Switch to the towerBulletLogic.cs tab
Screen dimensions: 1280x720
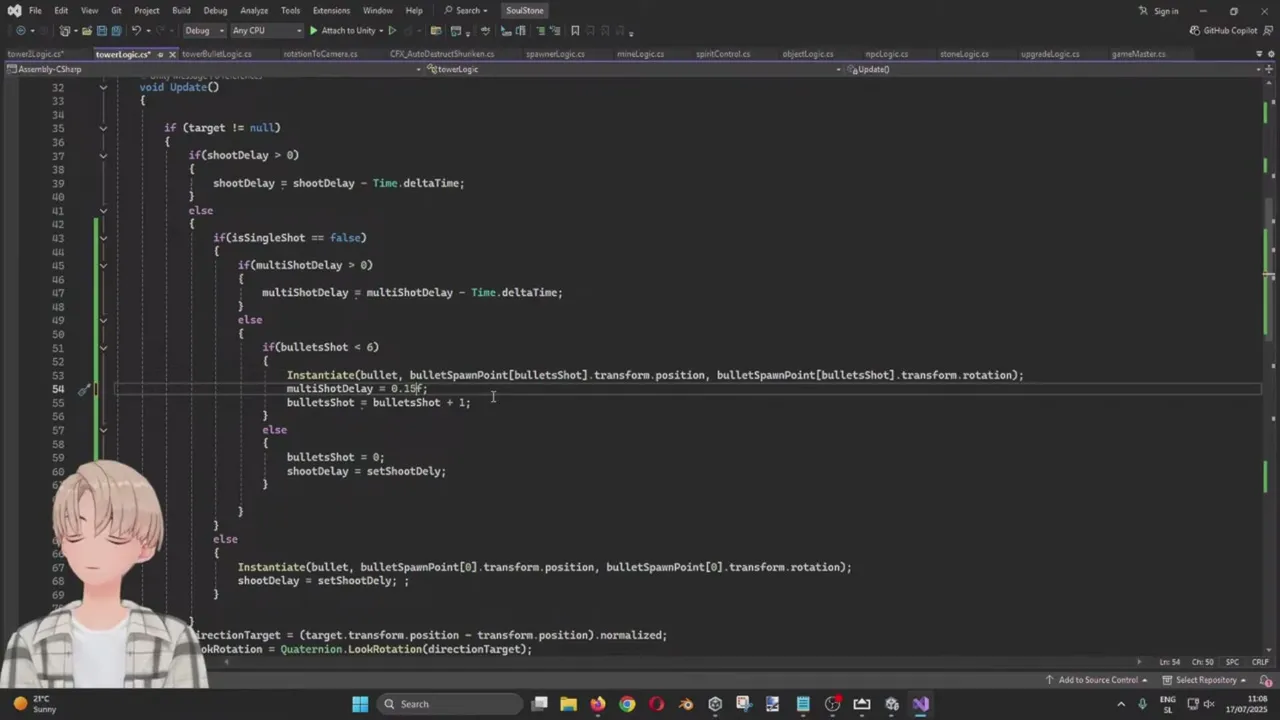coord(217,54)
